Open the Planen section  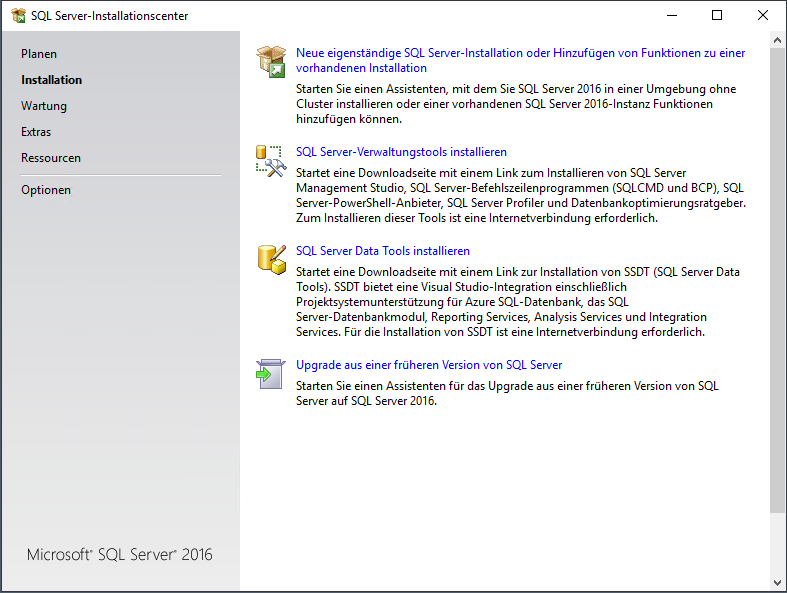coord(39,54)
